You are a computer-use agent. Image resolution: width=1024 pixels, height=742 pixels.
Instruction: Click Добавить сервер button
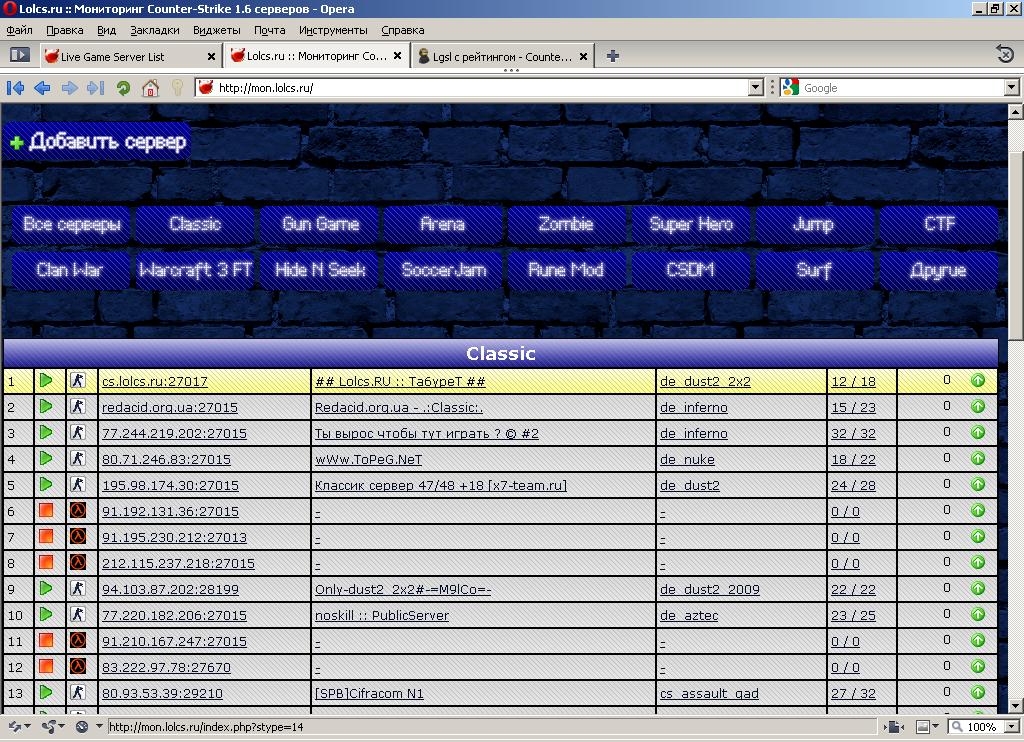click(x=98, y=141)
